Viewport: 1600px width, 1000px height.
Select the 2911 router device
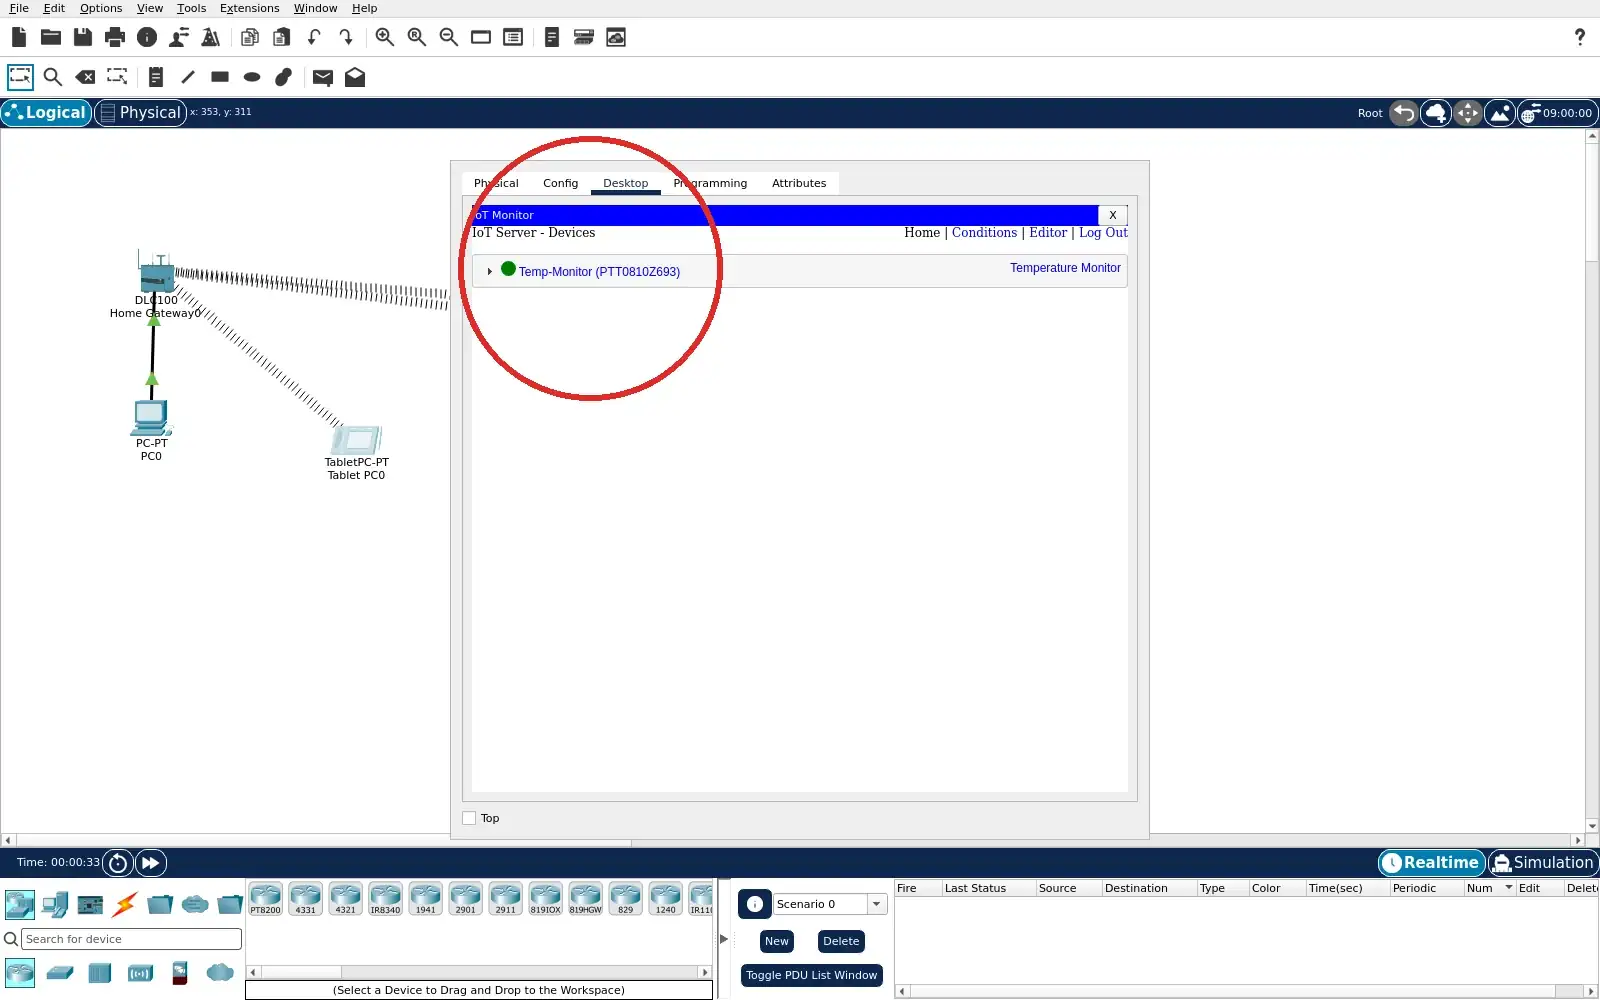[x=506, y=899]
